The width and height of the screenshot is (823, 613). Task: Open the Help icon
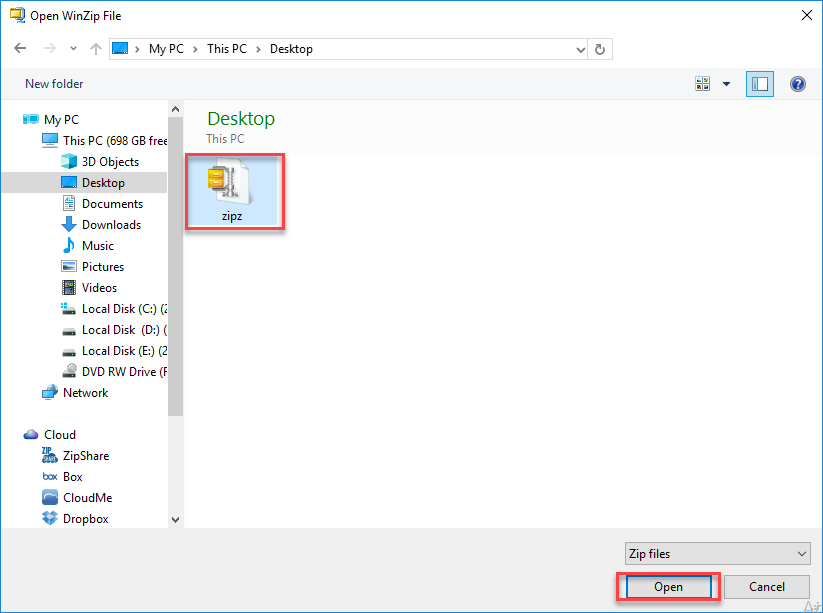[798, 84]
